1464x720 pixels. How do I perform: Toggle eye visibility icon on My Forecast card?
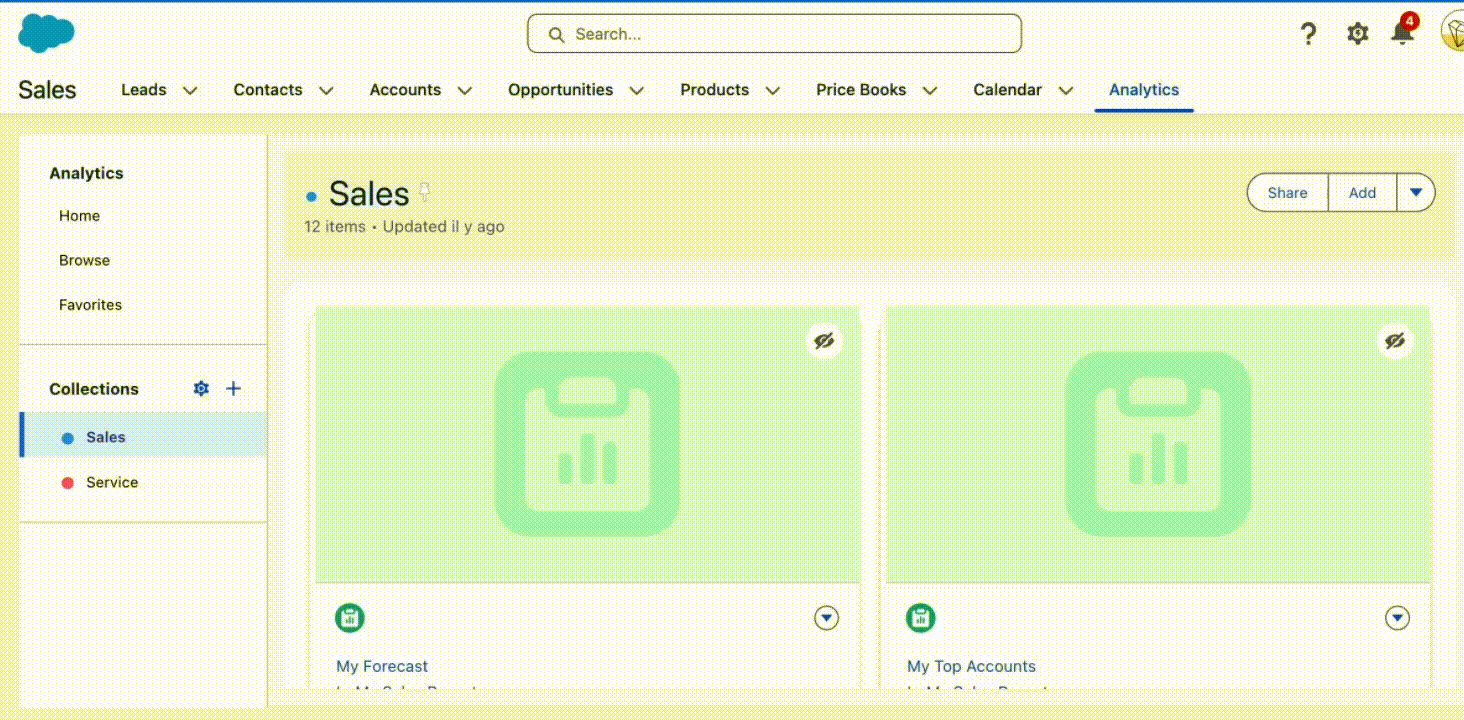point(824,341)
